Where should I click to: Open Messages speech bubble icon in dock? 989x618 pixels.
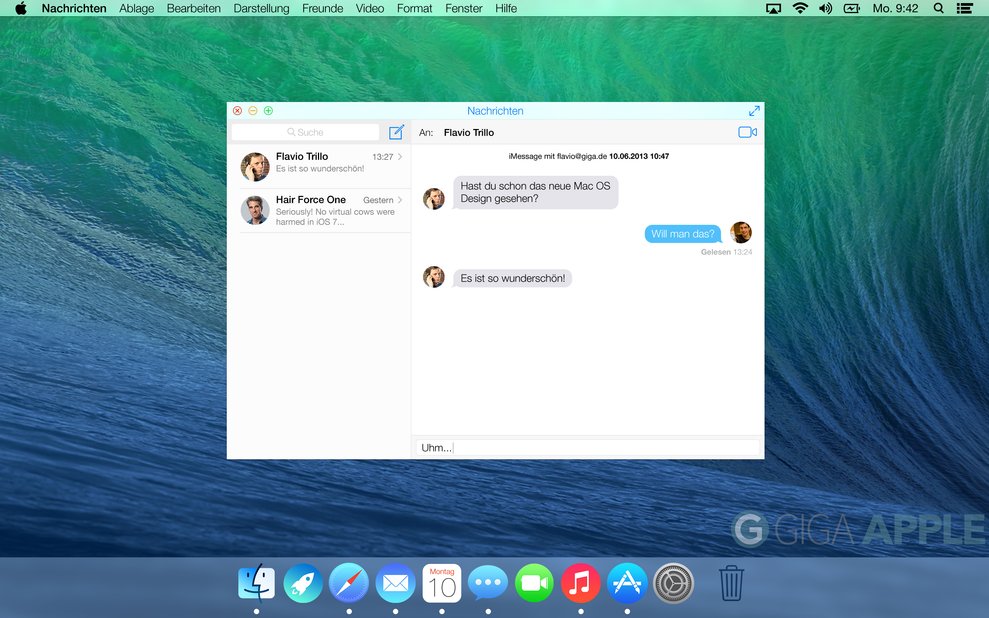pyautogui.click(x=488, y=583)
